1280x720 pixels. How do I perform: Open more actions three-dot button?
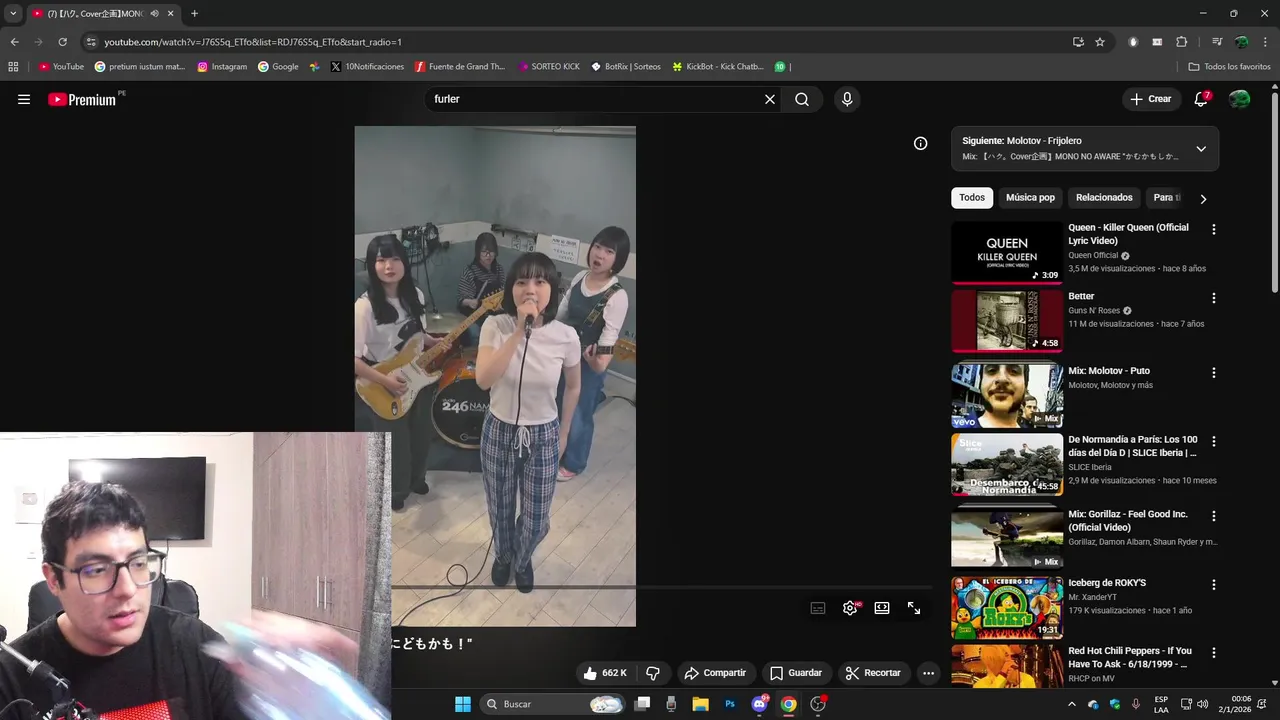coord(928,673)
